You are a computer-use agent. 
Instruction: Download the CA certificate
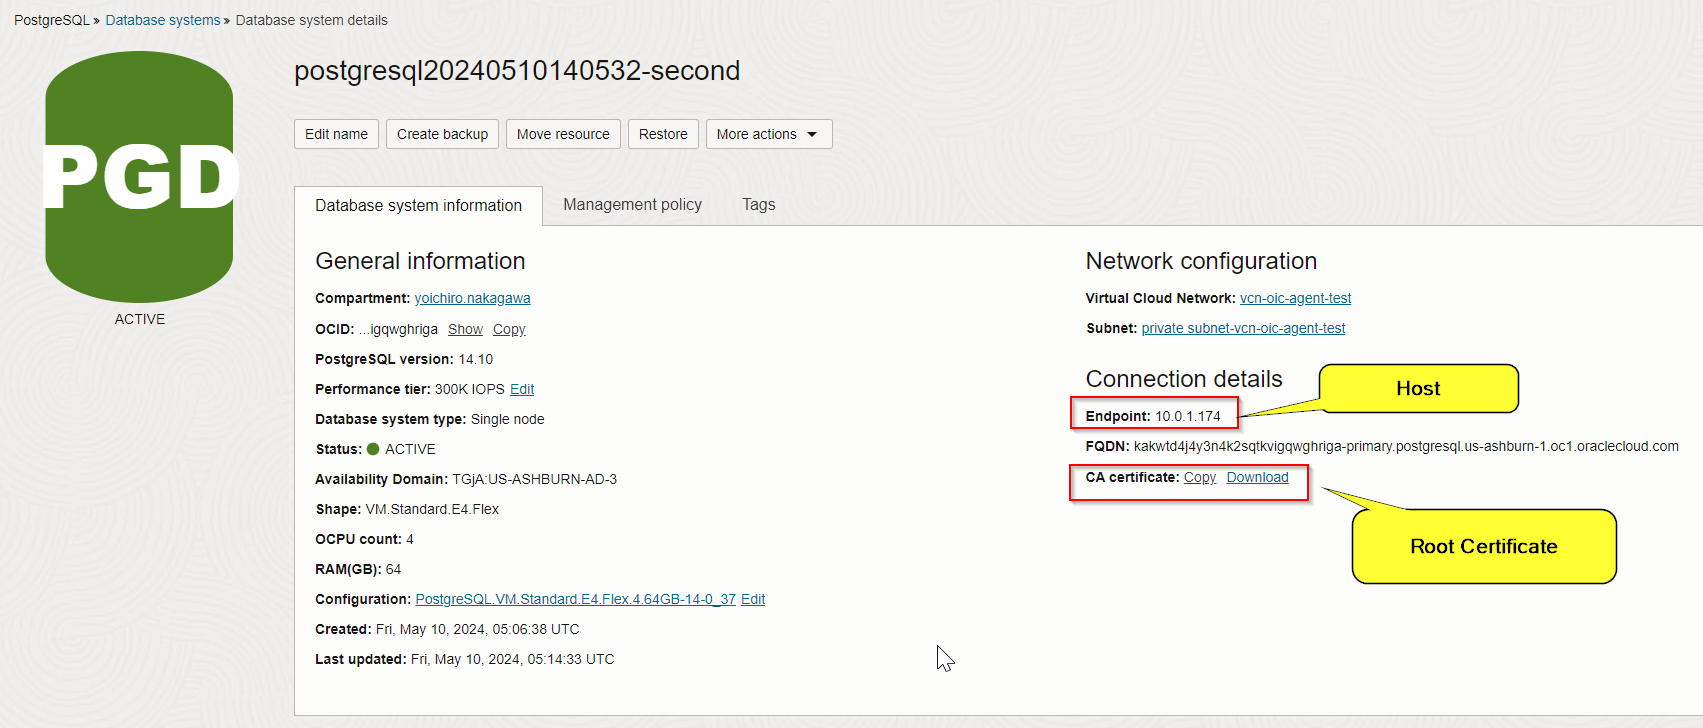click(x=1257, y=477)
